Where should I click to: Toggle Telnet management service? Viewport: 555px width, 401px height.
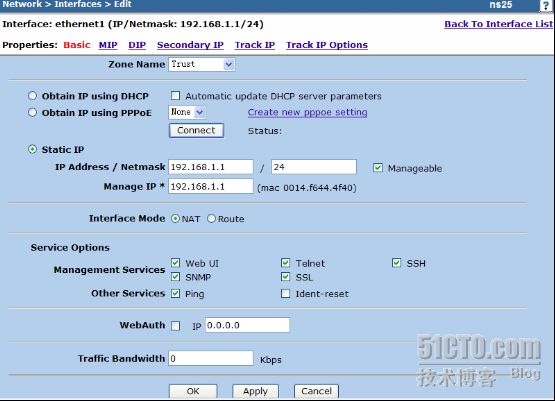(285, 263)
